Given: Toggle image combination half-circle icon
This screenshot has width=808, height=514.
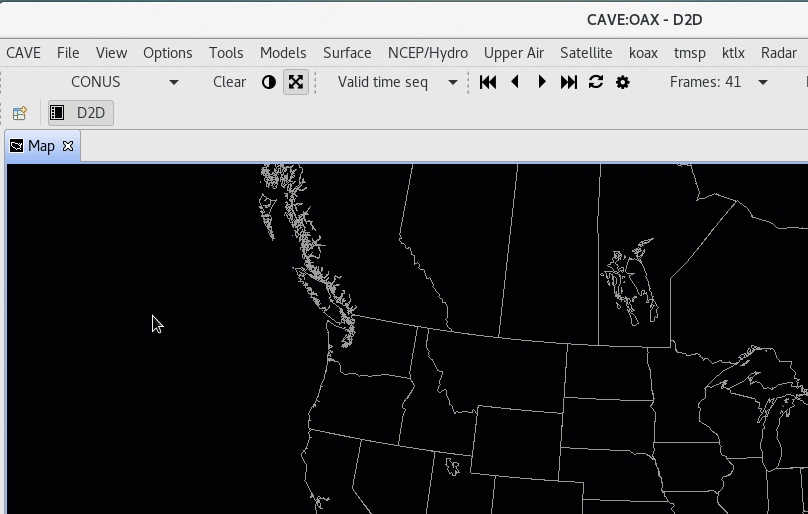Looking at the screenshot, I should click(x=268, y=82).
